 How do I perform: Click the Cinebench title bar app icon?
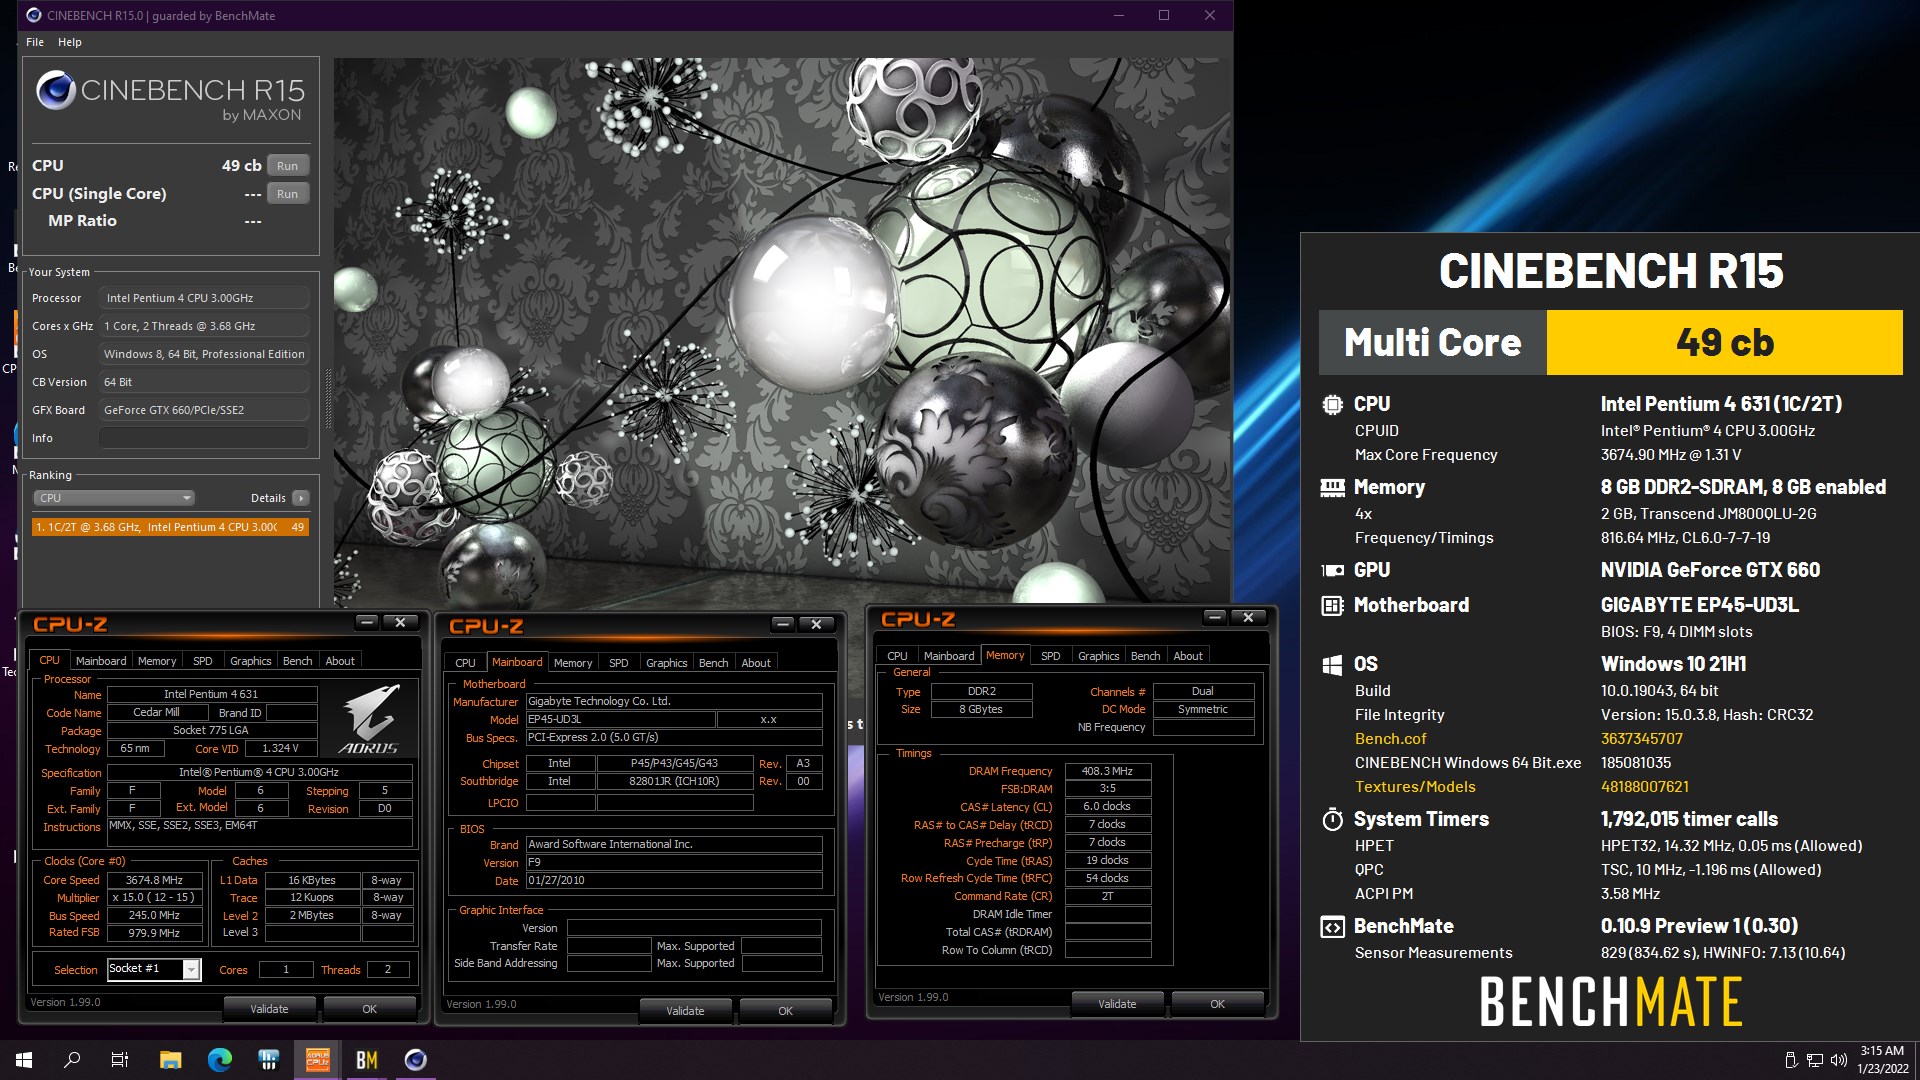pos(34,15)
